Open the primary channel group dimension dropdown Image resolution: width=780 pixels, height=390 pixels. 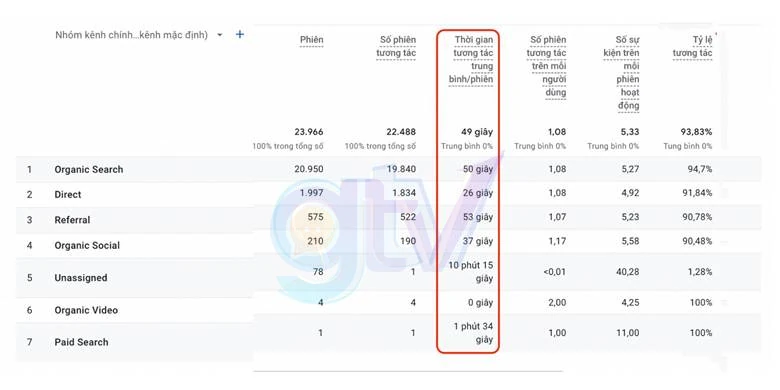[x=138, y=35]
